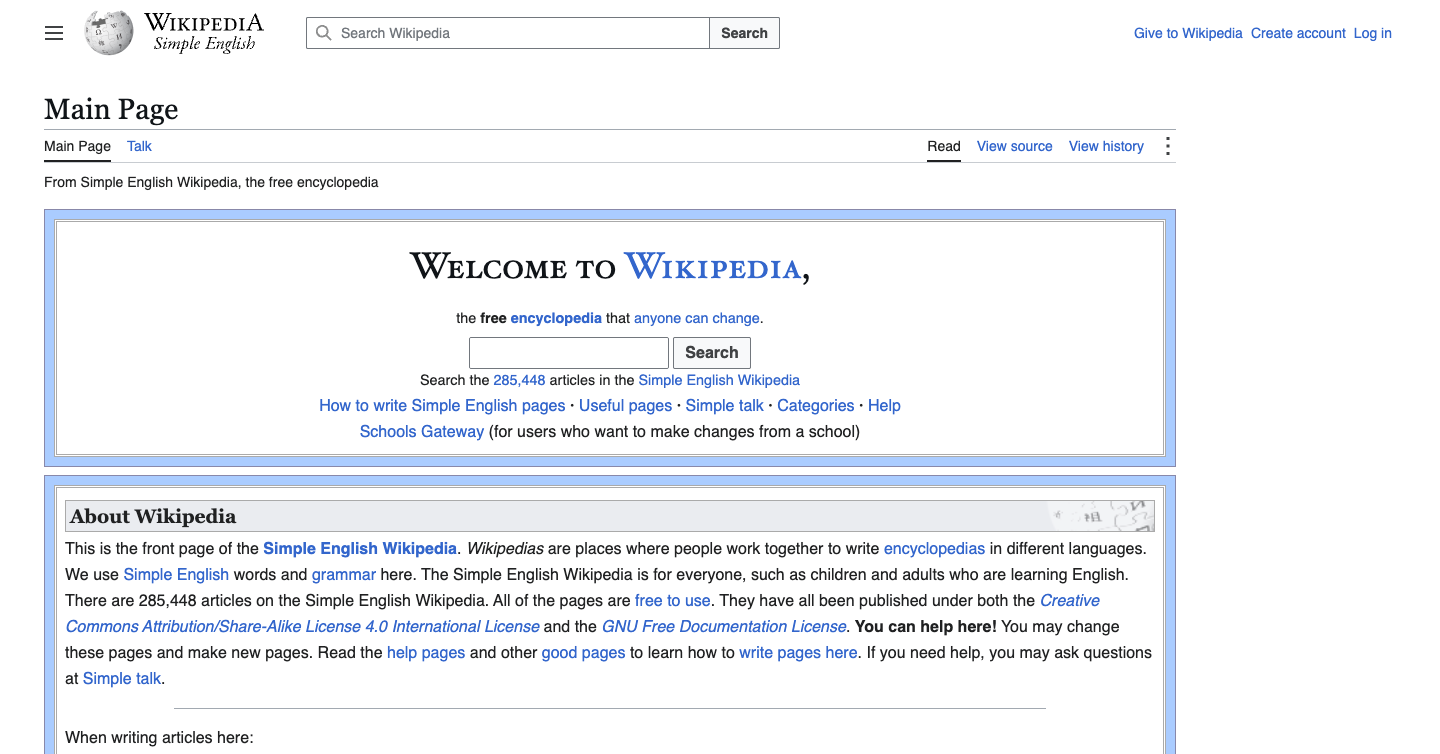Open the 'free to use' link

[673, 600]
